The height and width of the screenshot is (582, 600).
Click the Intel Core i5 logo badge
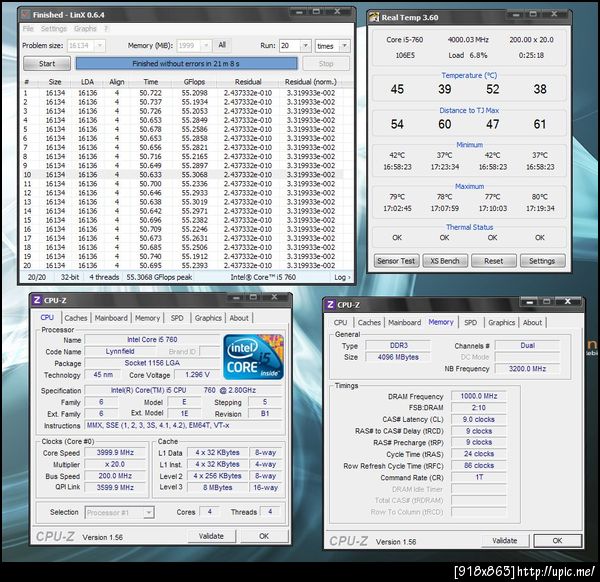(253, 357)
